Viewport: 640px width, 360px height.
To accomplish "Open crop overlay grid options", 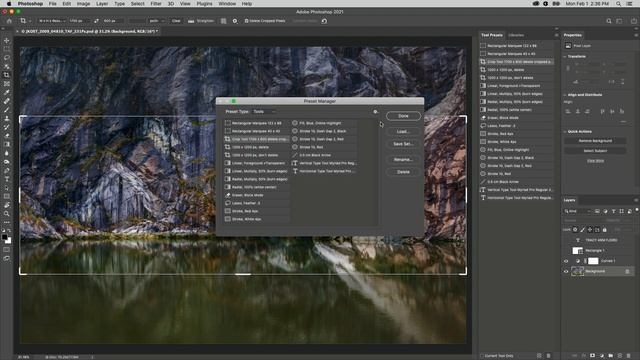I will pyautogui.click(x=223, y=21).
